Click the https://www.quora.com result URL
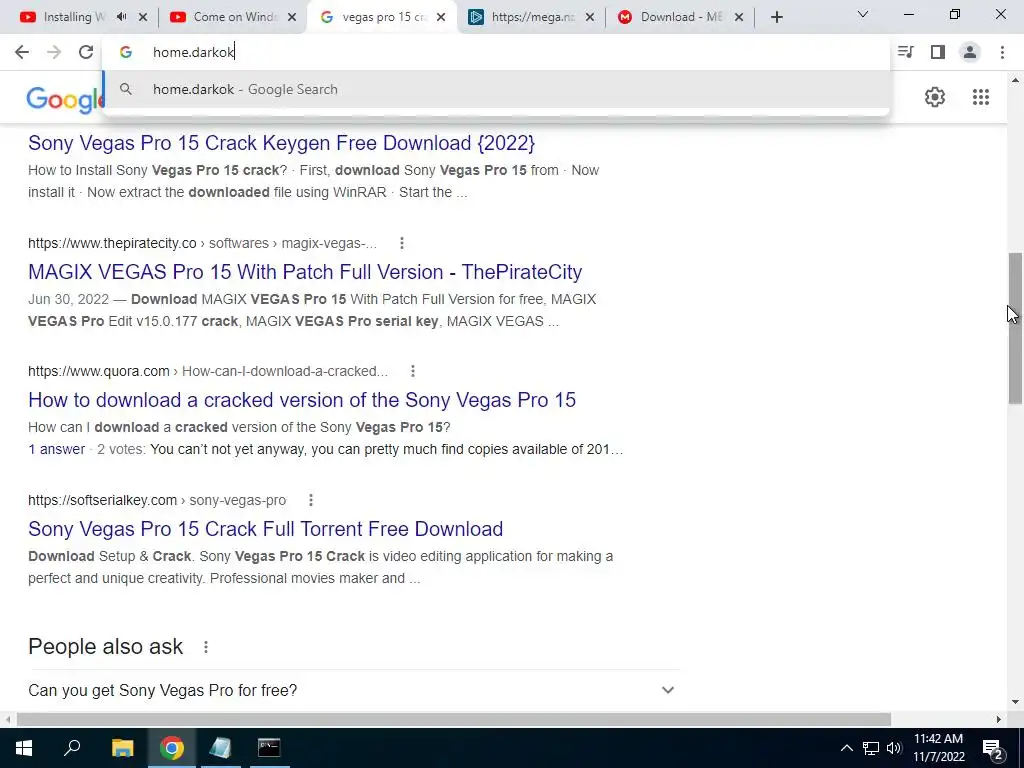 (x=99, y=371)
